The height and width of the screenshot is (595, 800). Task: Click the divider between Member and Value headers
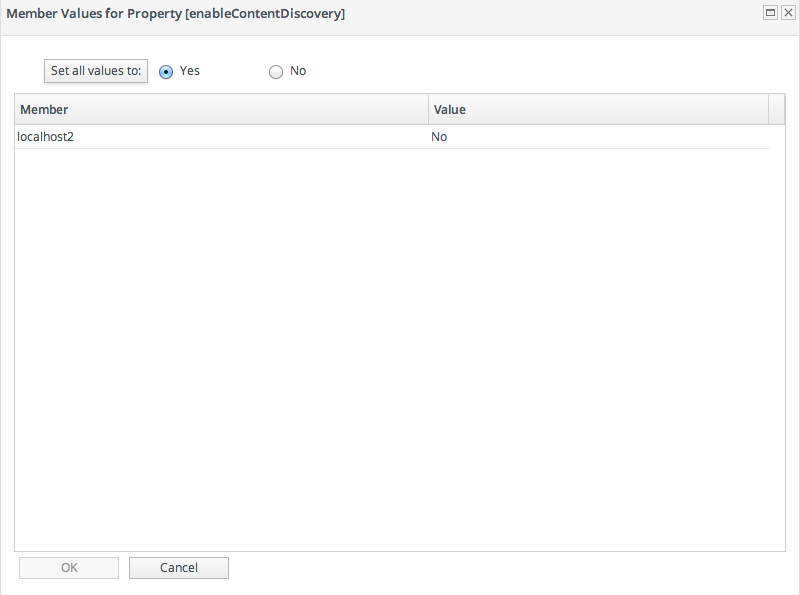(x=428, y=110)
